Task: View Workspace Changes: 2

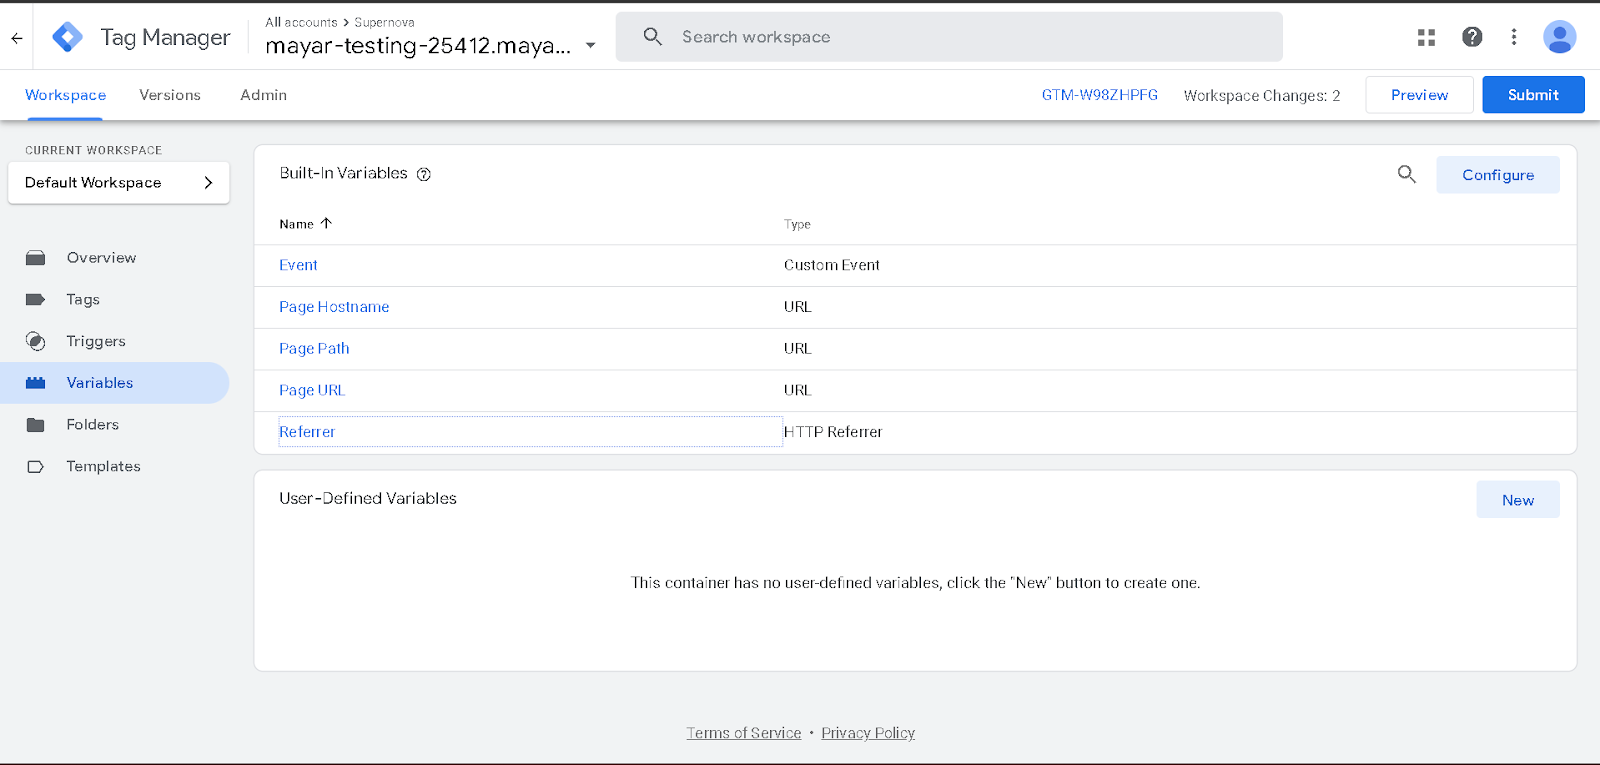Action: tap(1262, 96)
